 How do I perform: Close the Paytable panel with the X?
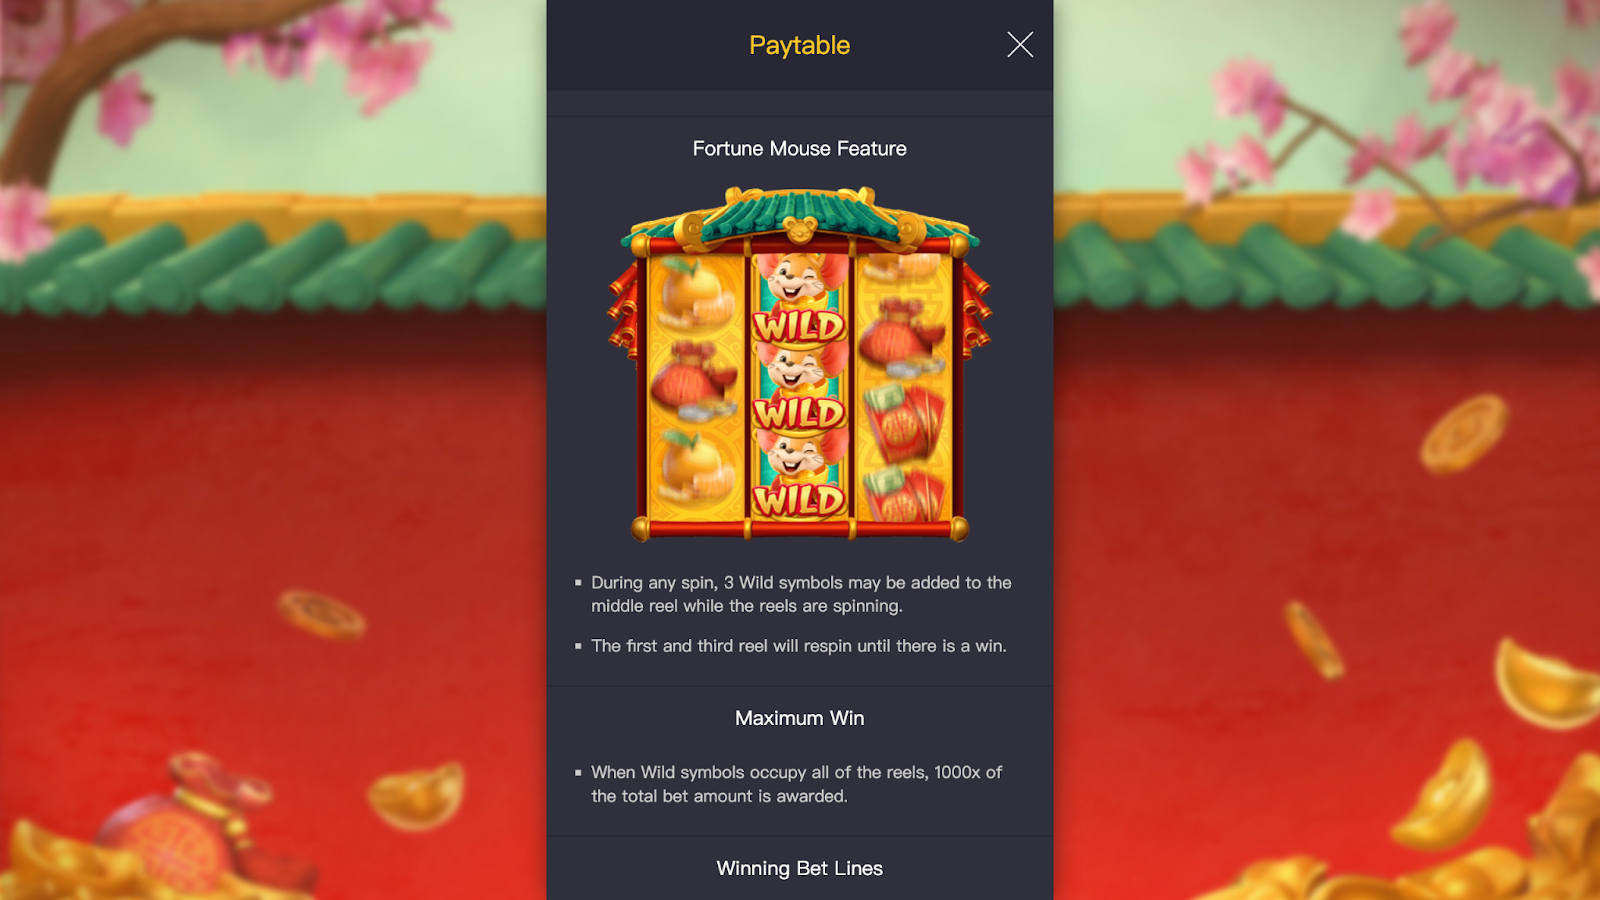click(x=1020, y=44)
